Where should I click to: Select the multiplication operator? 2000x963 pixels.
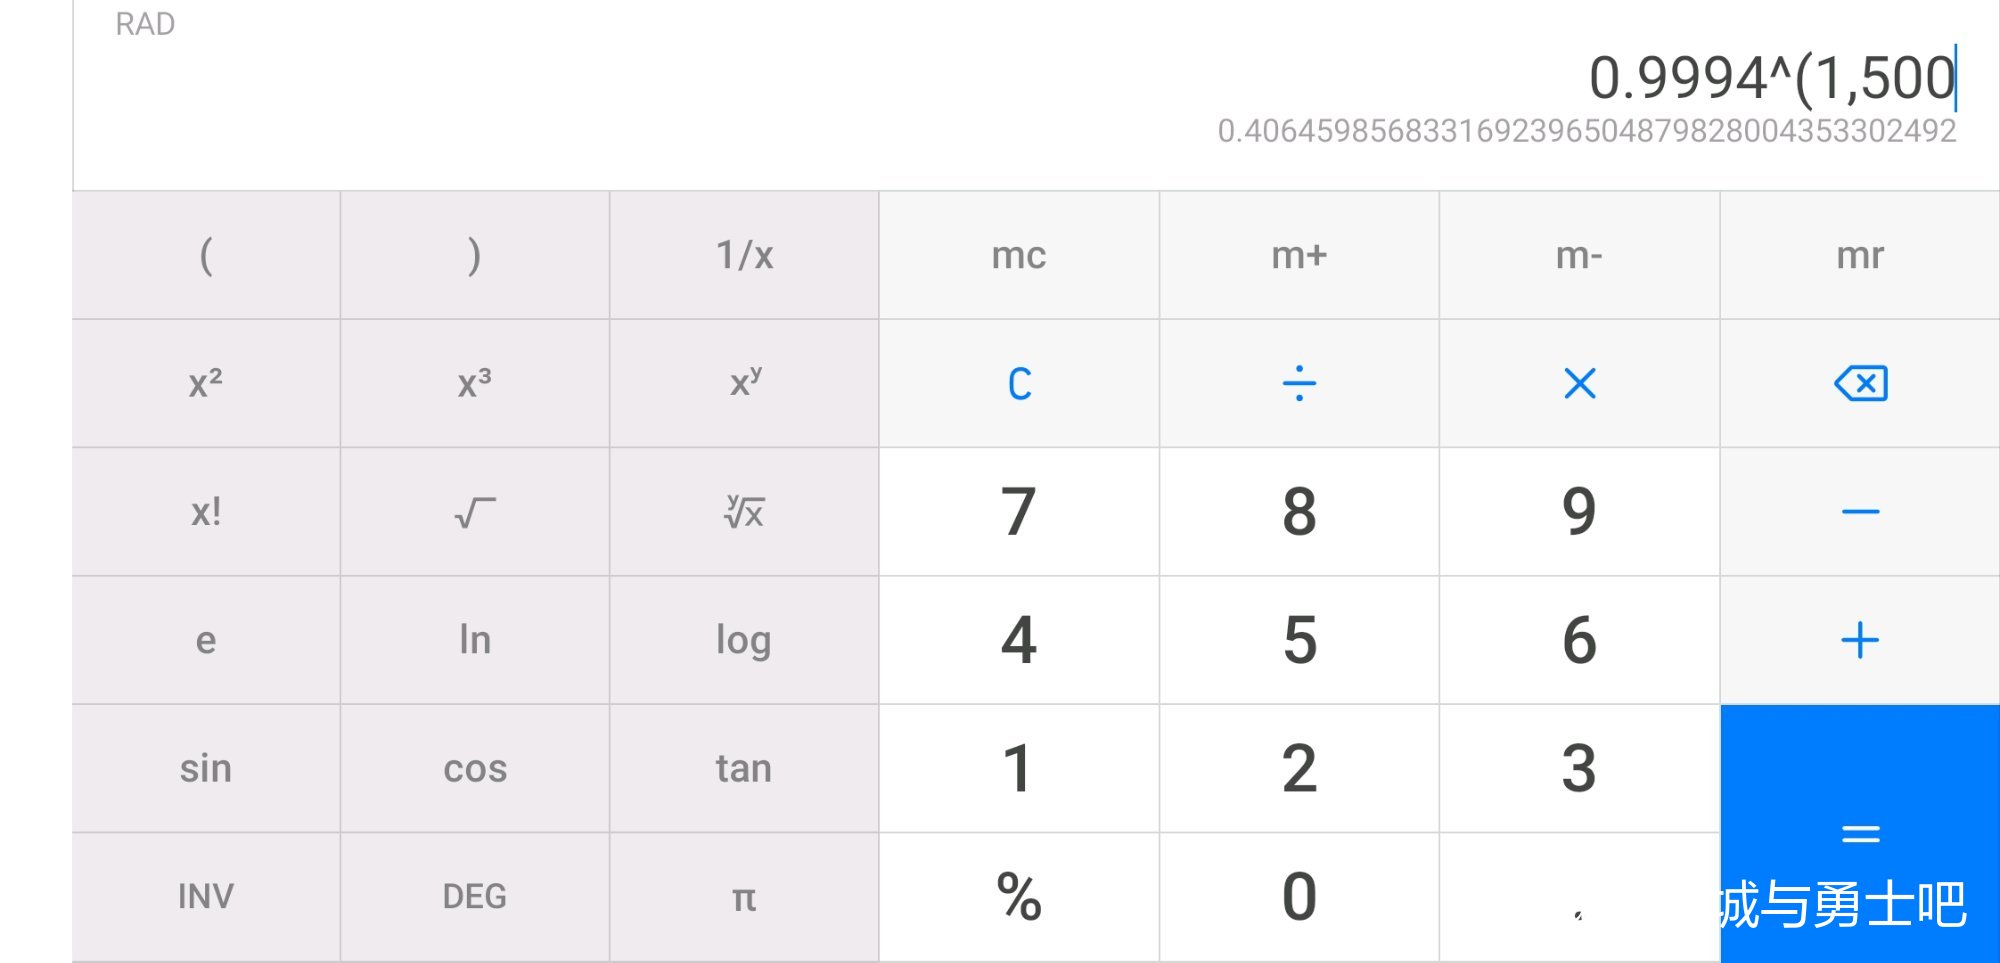1579,383
